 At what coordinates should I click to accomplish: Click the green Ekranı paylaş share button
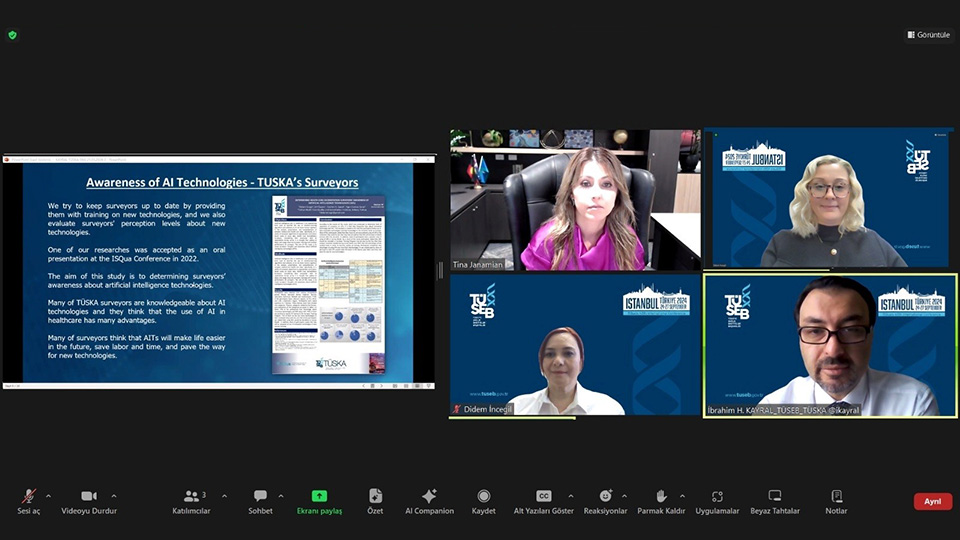[x=319, y=501]
